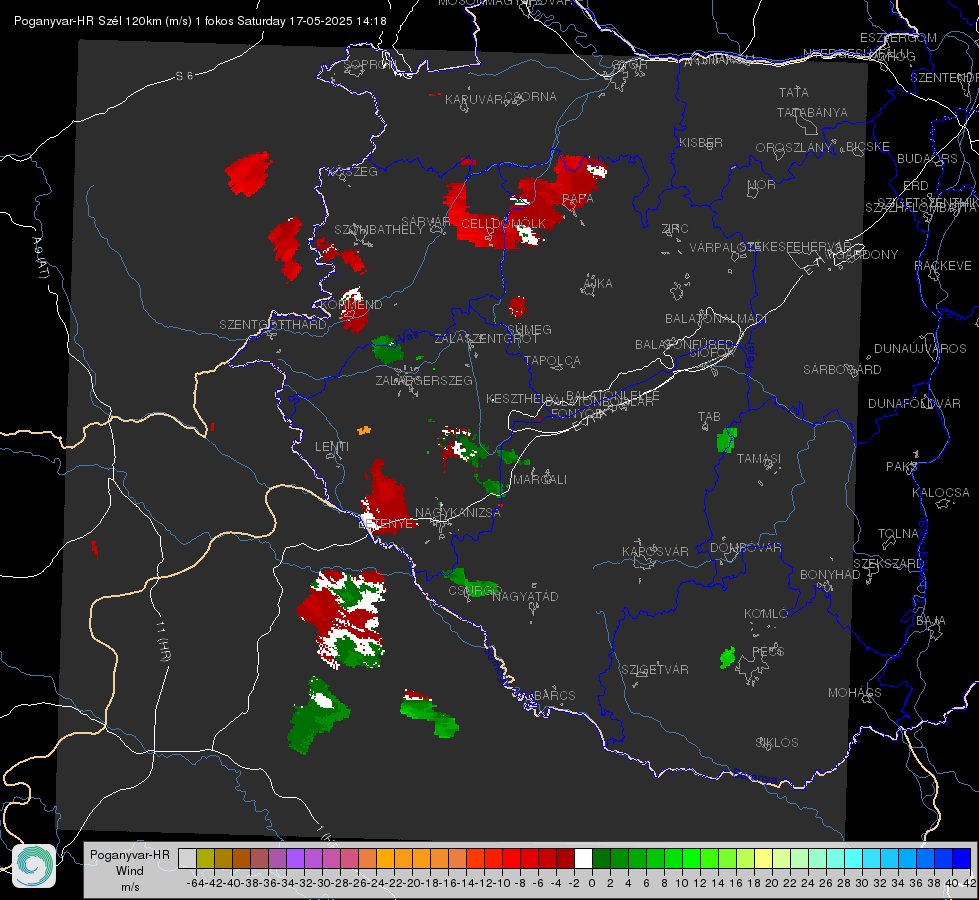979x900 pixels.
Task: Click the SARBOGARD city label
Action: [842, 370]
